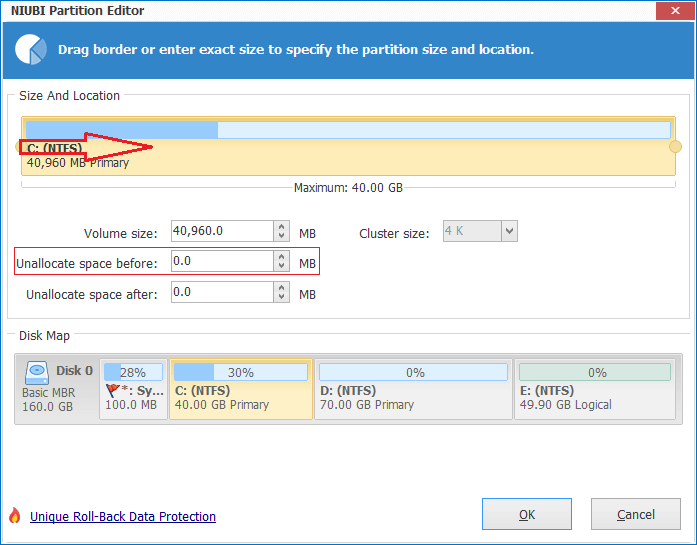Focus the Unallocate space before field
The height and width of the screenshot is (545, 697).
point(222,262)
